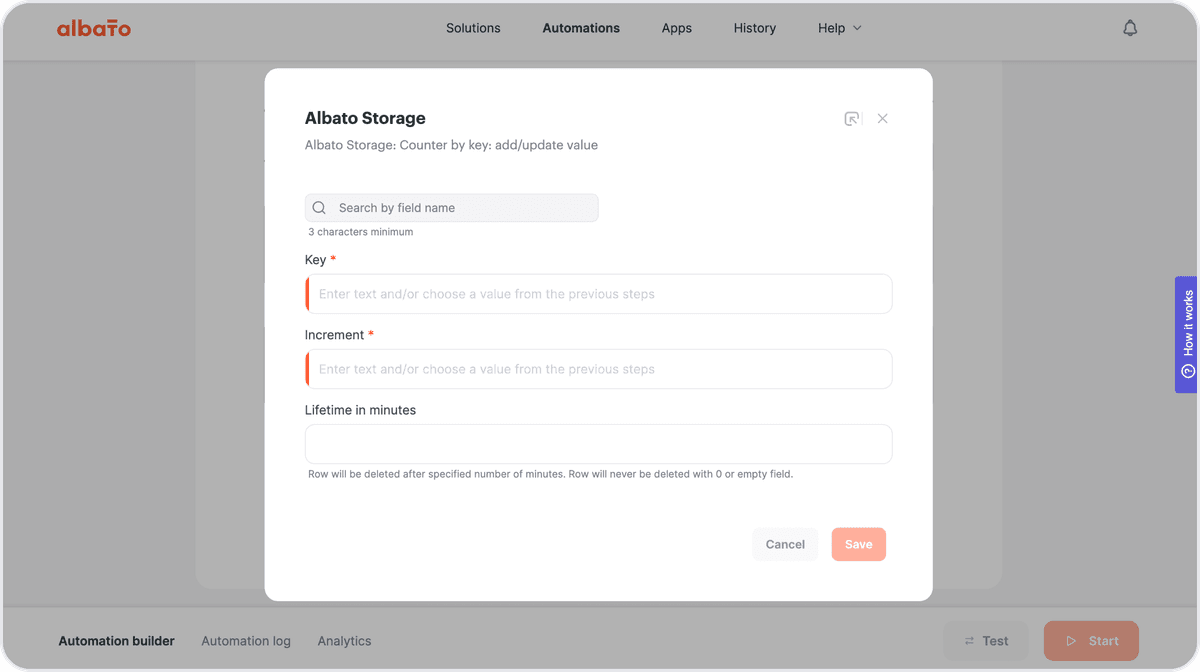Expand the Albato Storage dialog to full view
1200x672 pixels.
(852, 118)
